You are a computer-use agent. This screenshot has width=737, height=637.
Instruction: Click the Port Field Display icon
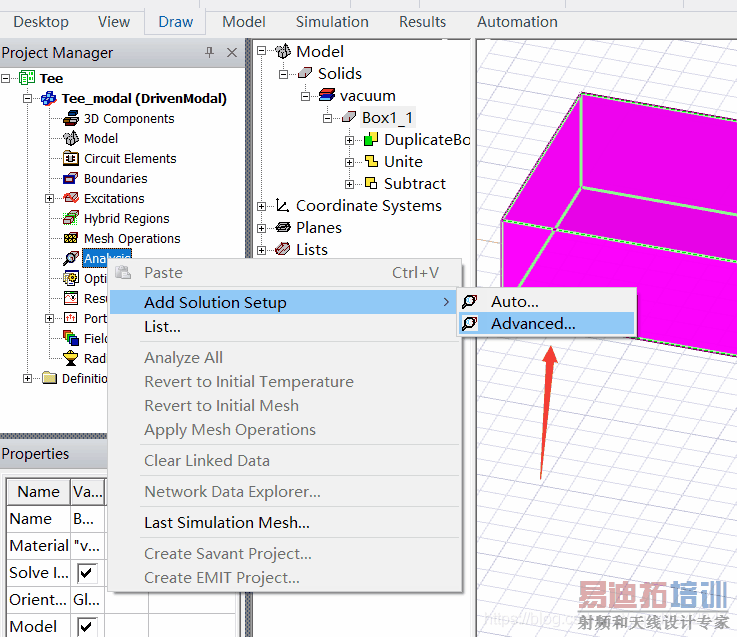[71, 318]
